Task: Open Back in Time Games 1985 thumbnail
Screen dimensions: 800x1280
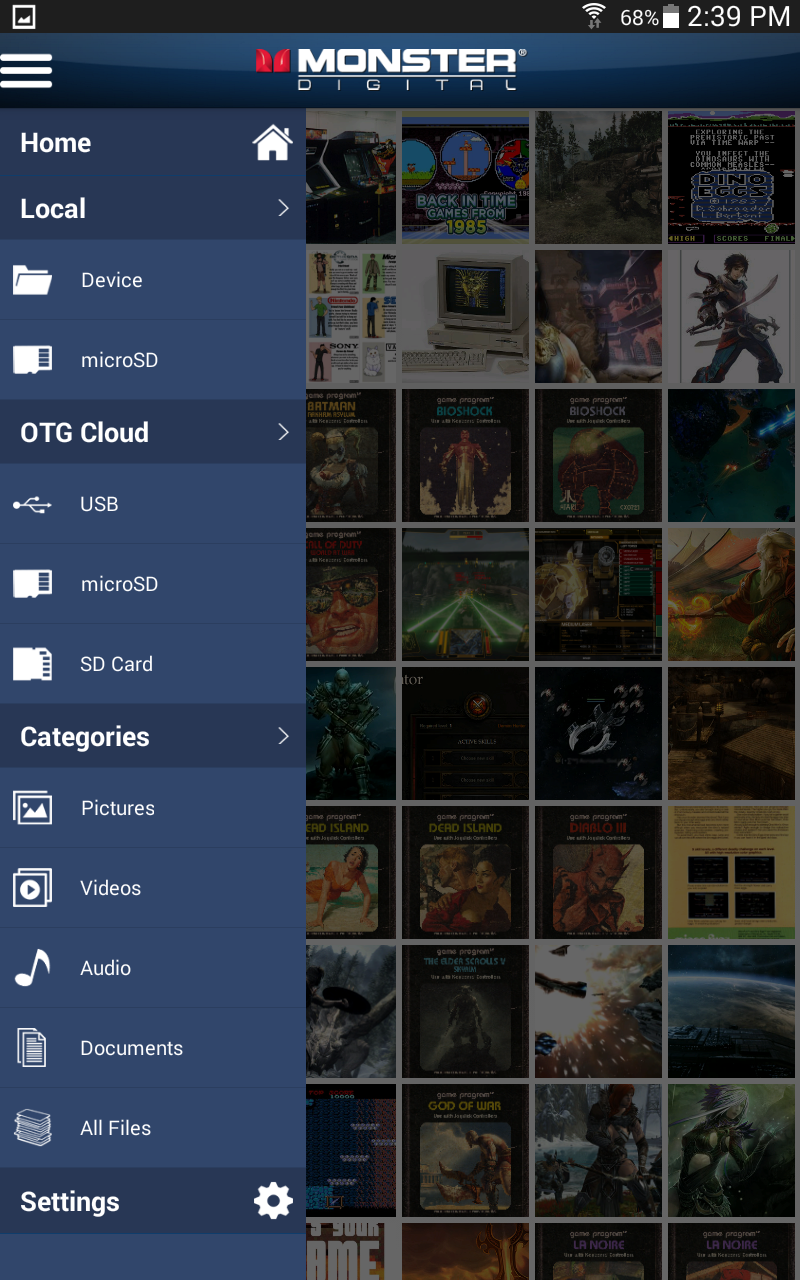Action: (465, 177)
